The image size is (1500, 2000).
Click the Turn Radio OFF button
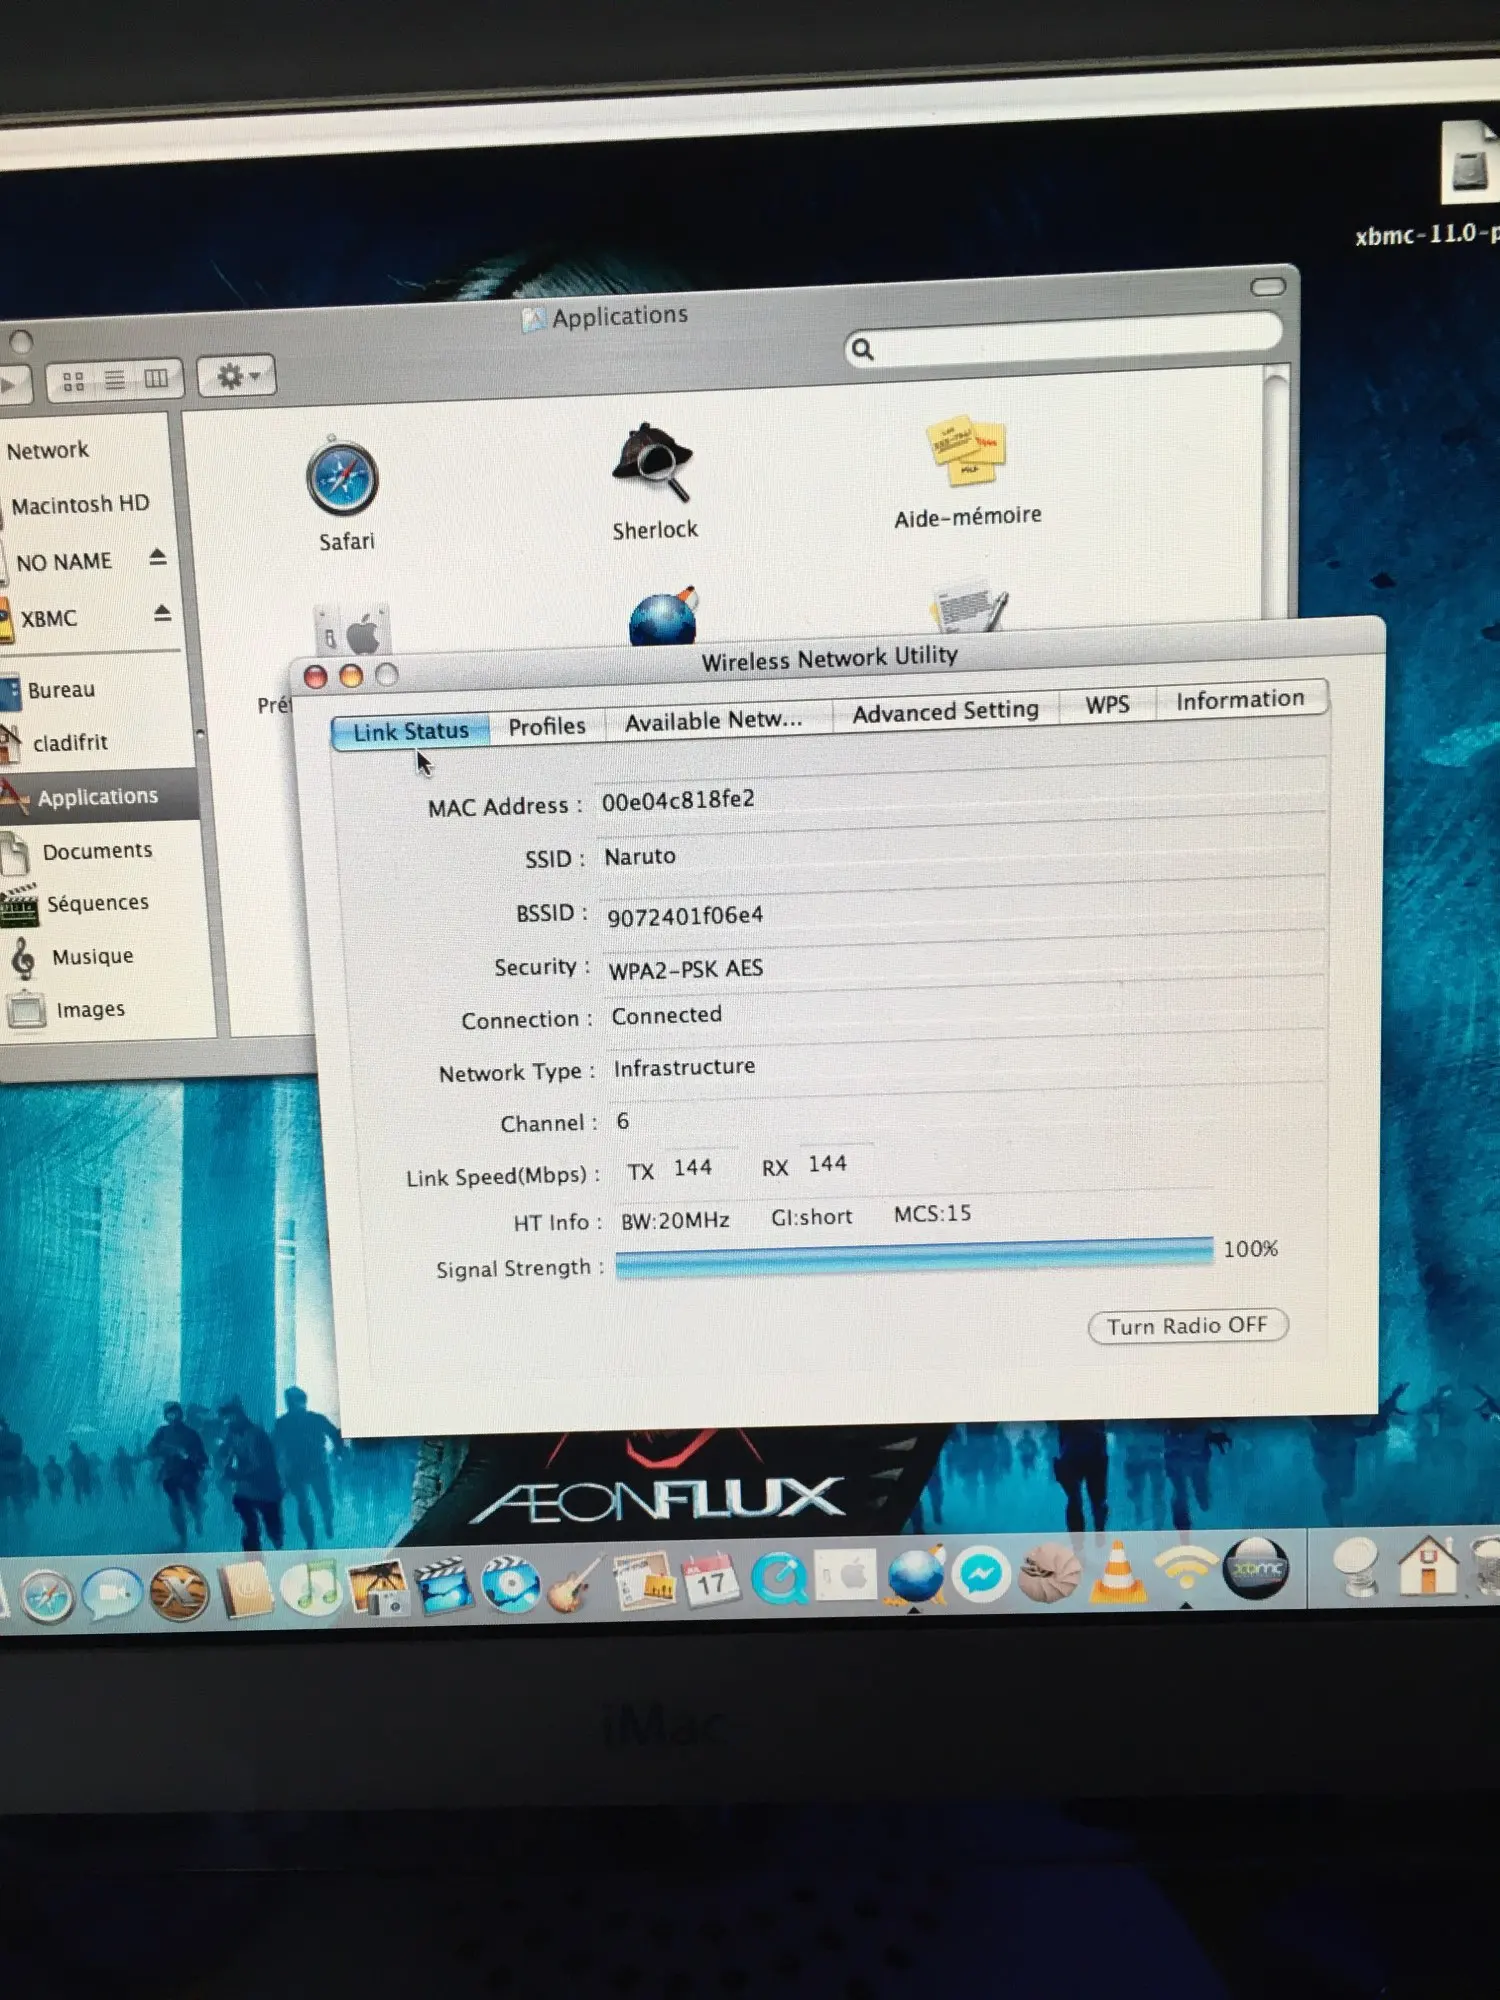pos(1187,1326)
